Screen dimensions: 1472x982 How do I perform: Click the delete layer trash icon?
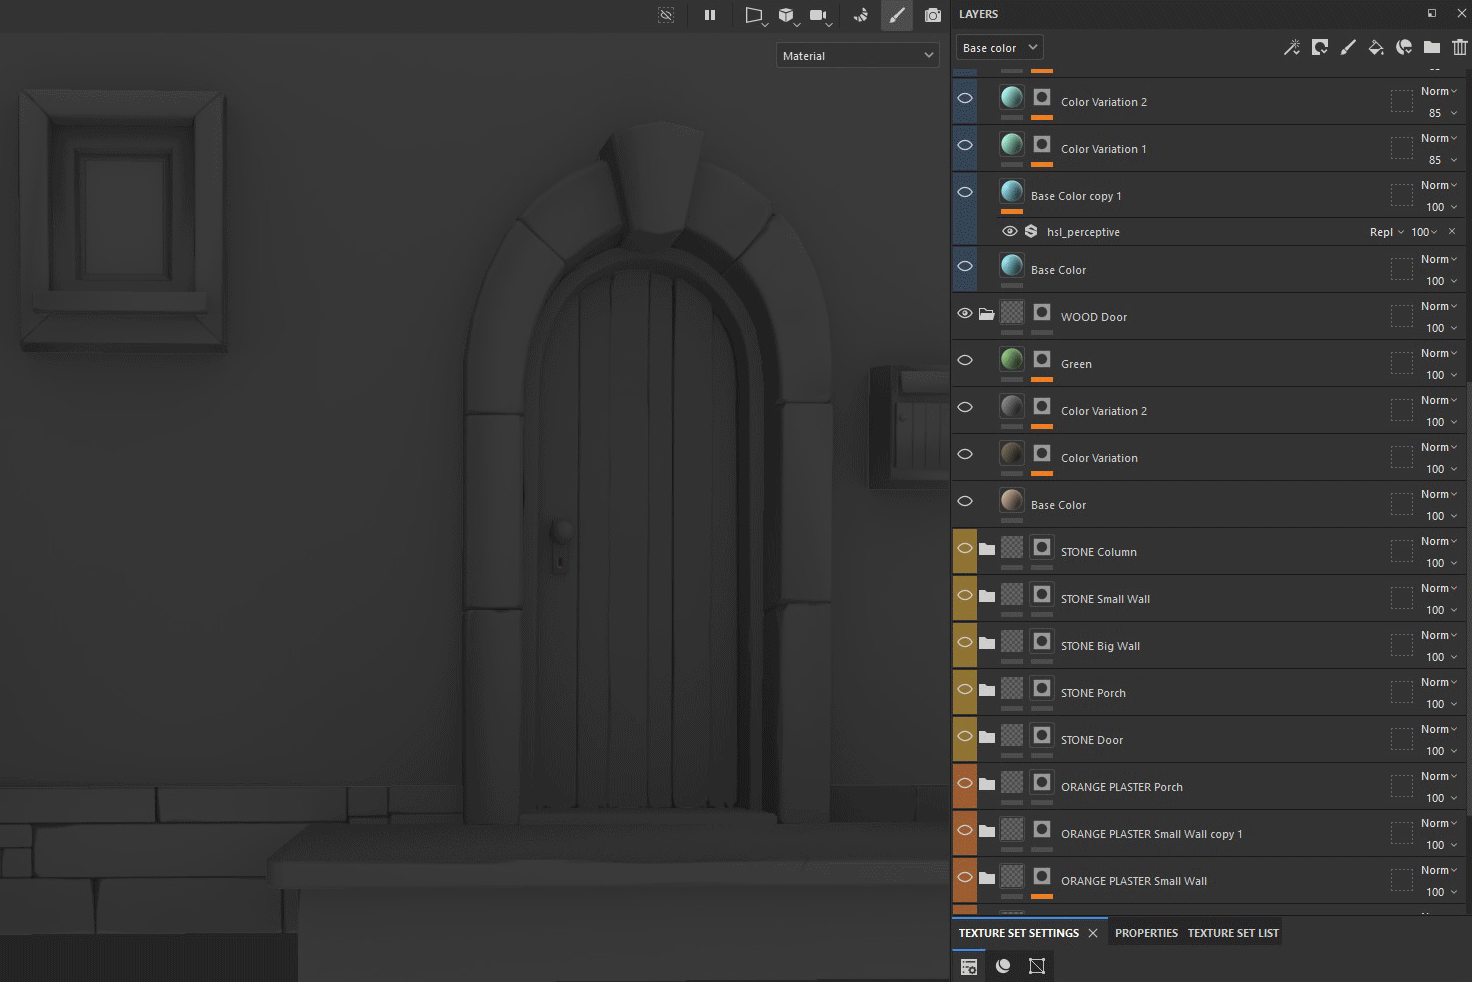point(1459,47)
